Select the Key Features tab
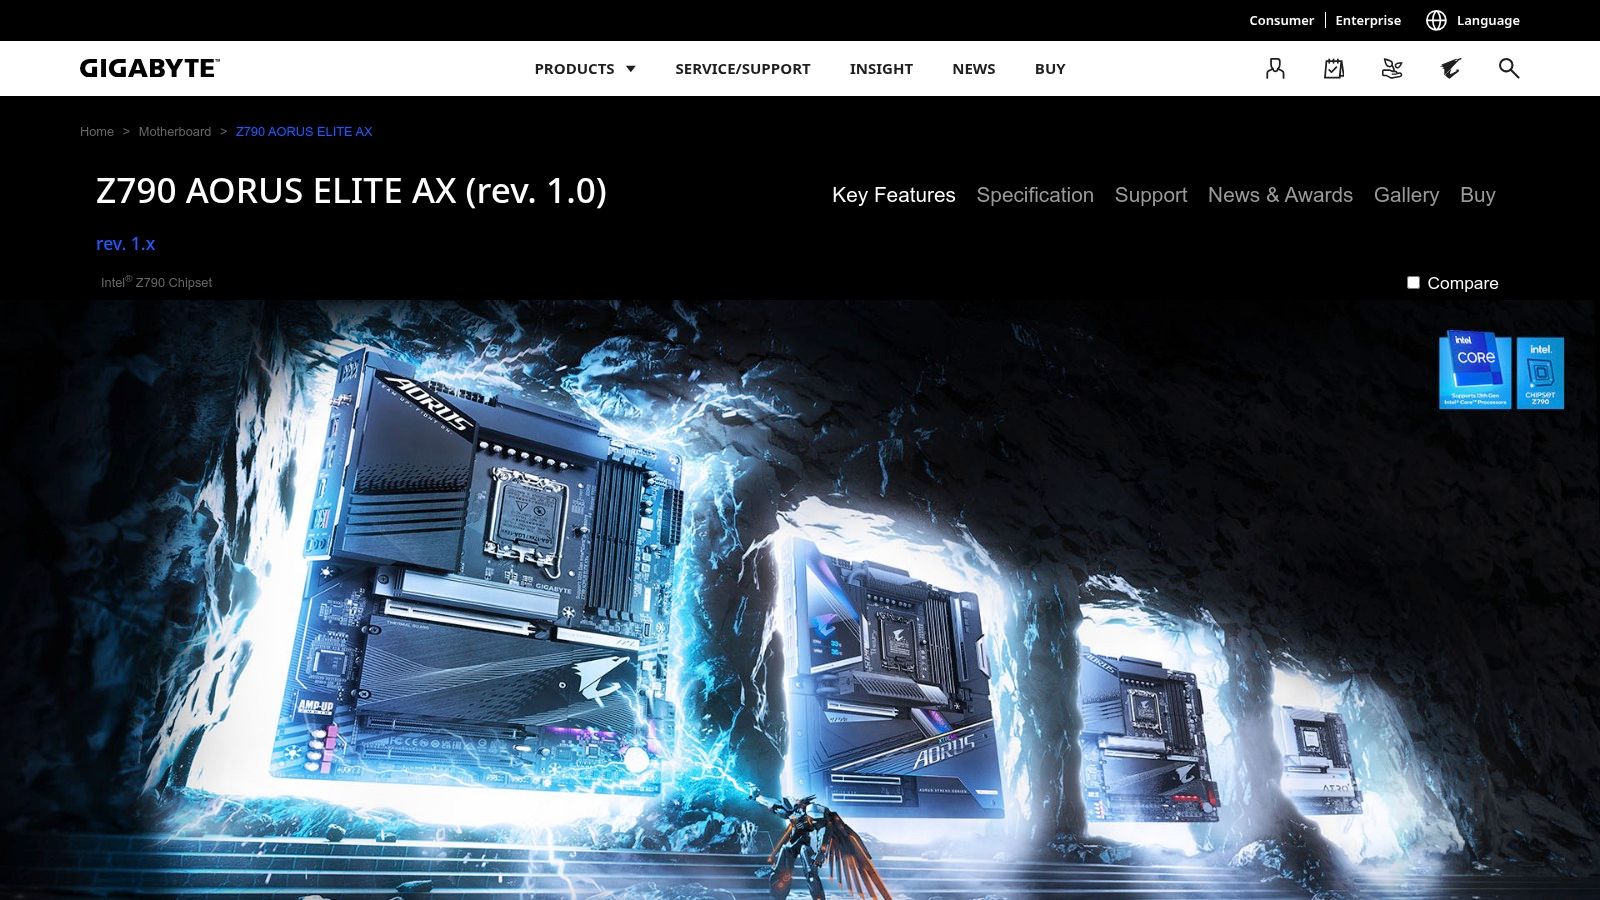The height and width of the screenshot is (900, 1600). [894, 195]
